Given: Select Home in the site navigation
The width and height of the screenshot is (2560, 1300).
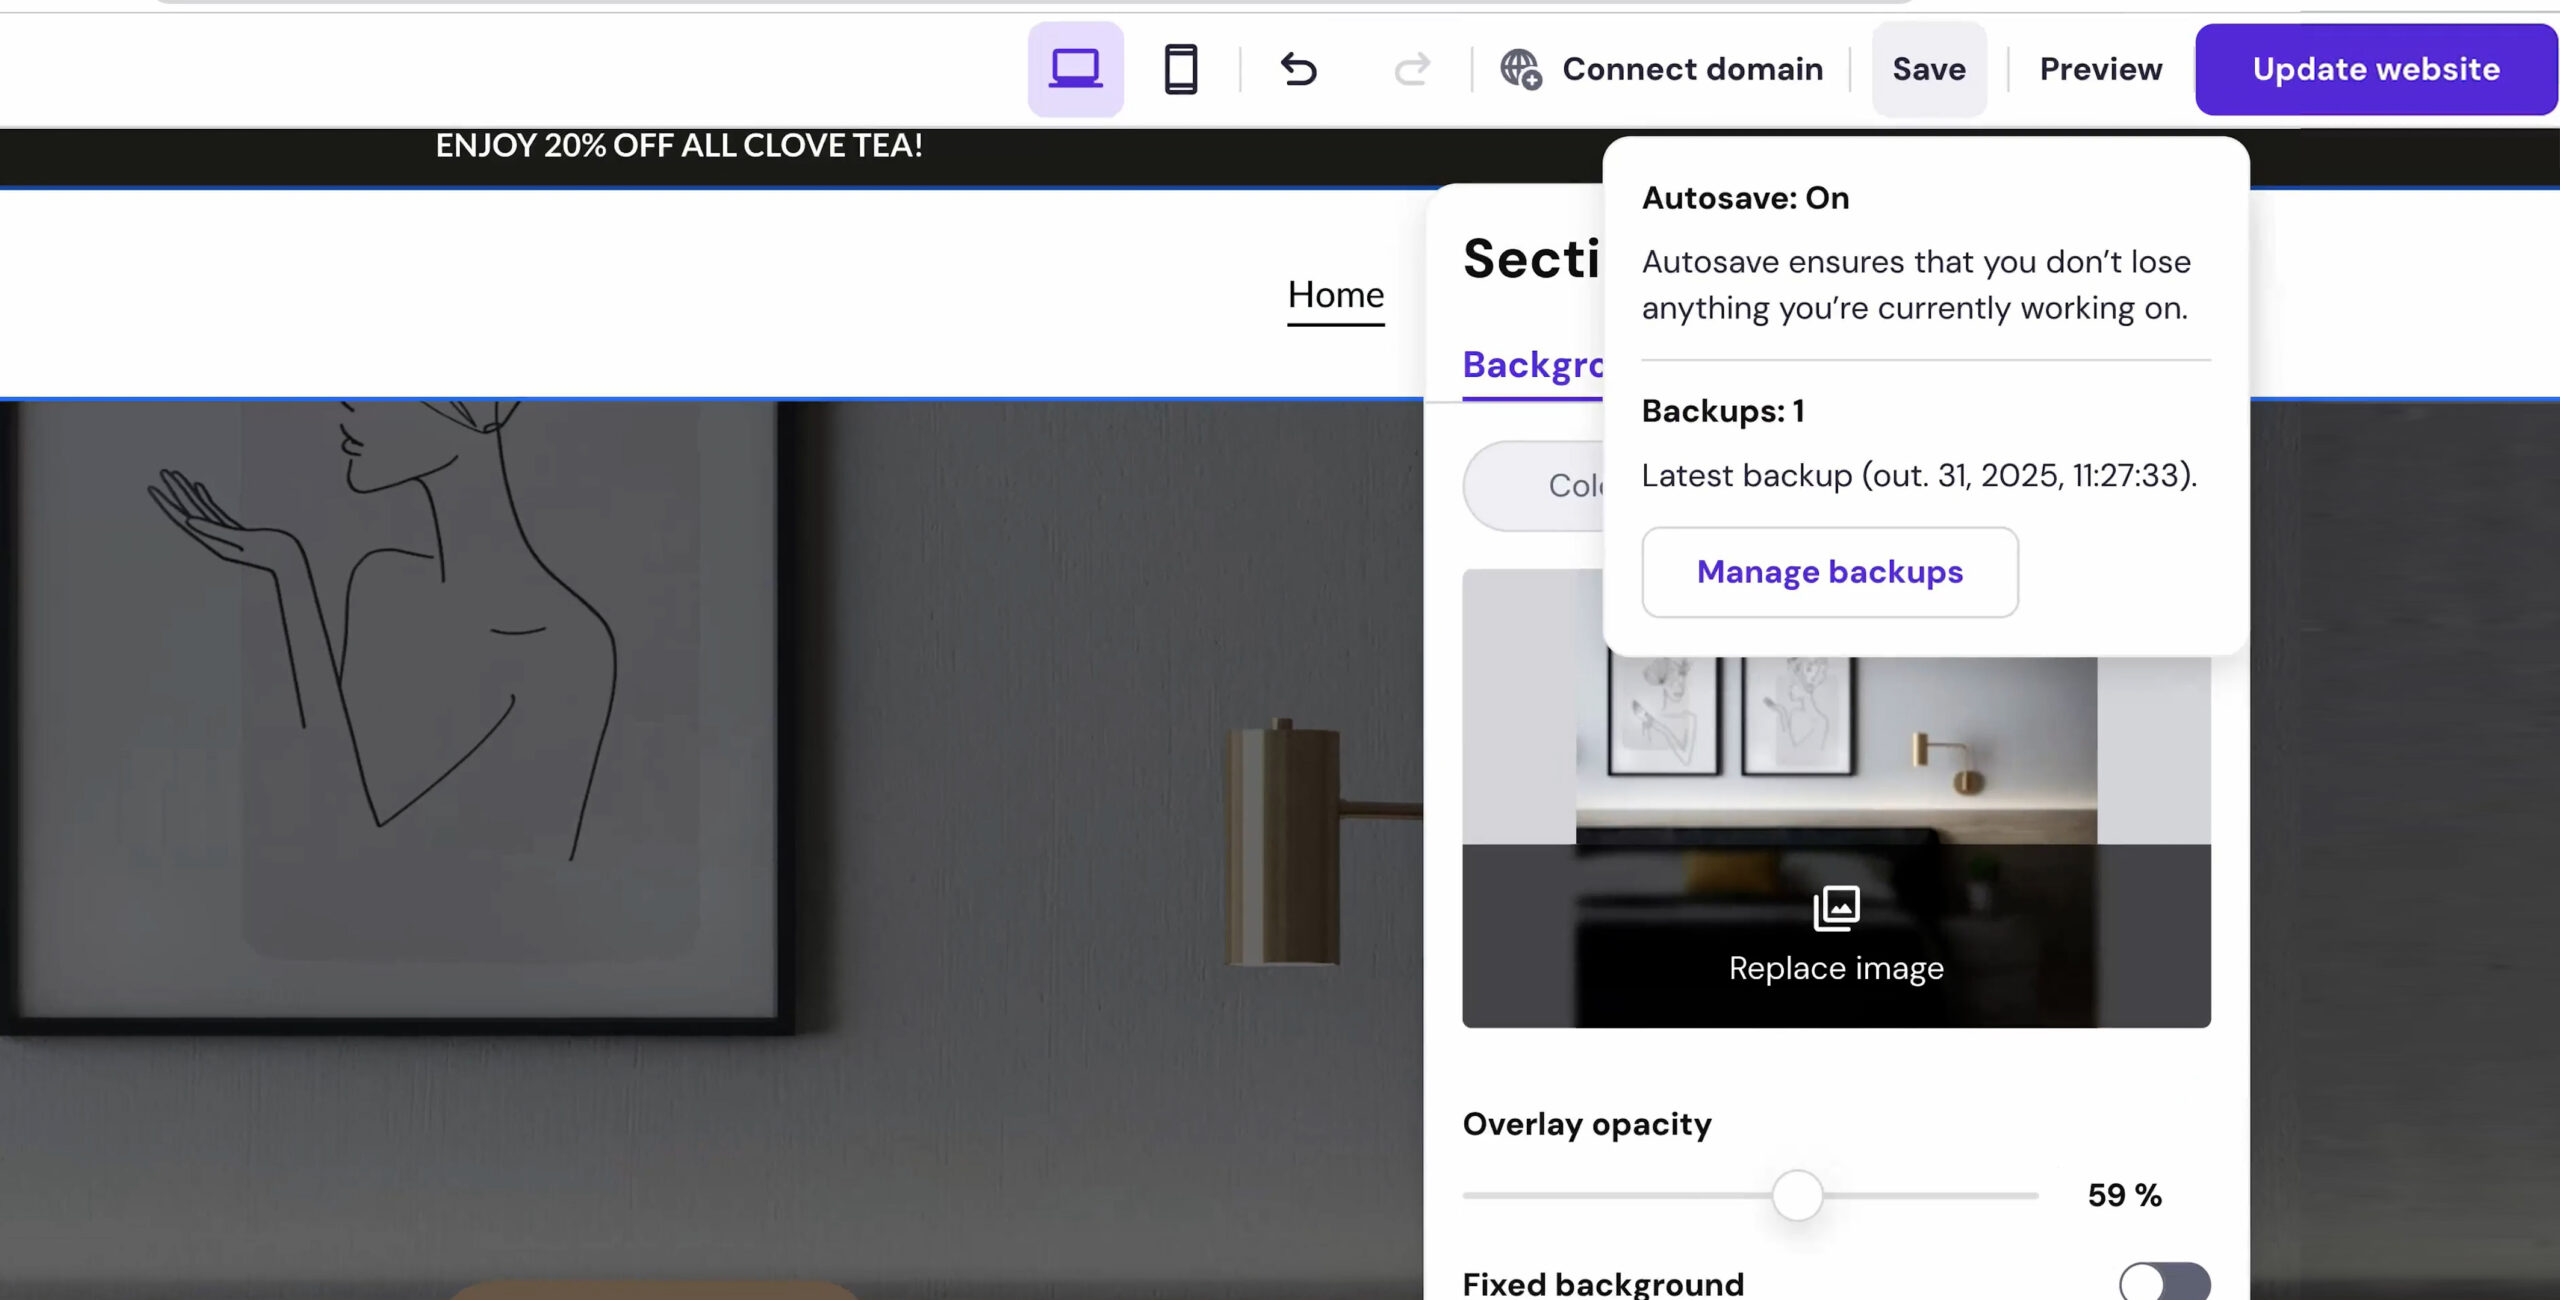Looking at the screenshot, I should 1335,294.
